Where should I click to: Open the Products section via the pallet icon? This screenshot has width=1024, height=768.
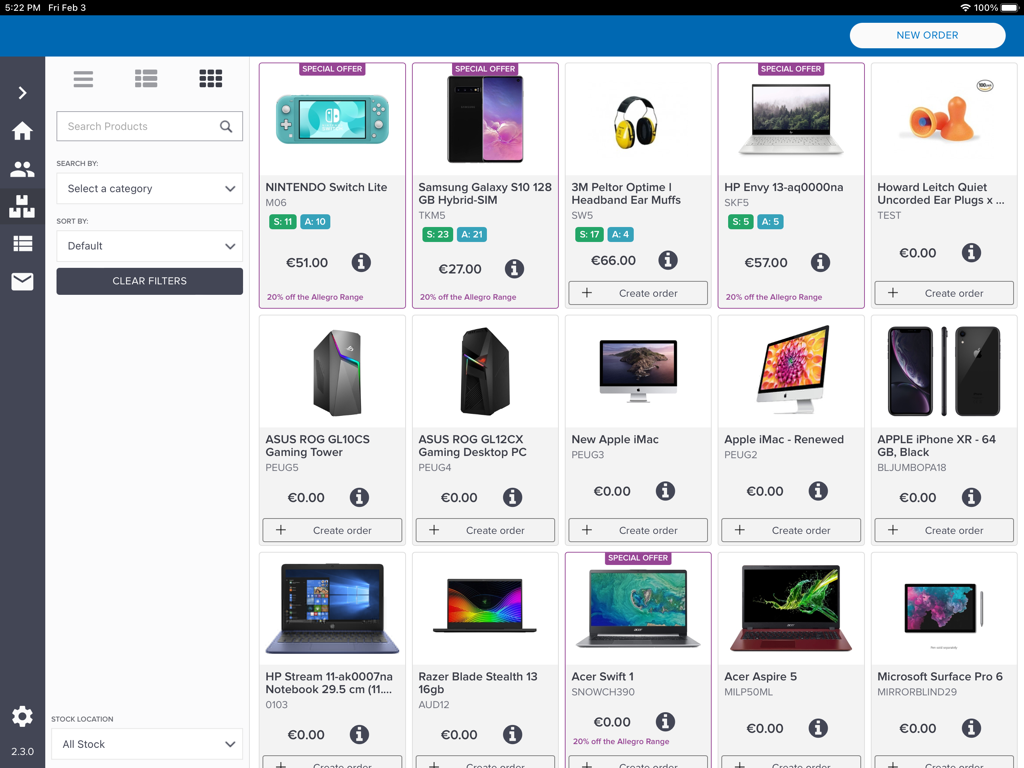(x=22, y=206)
